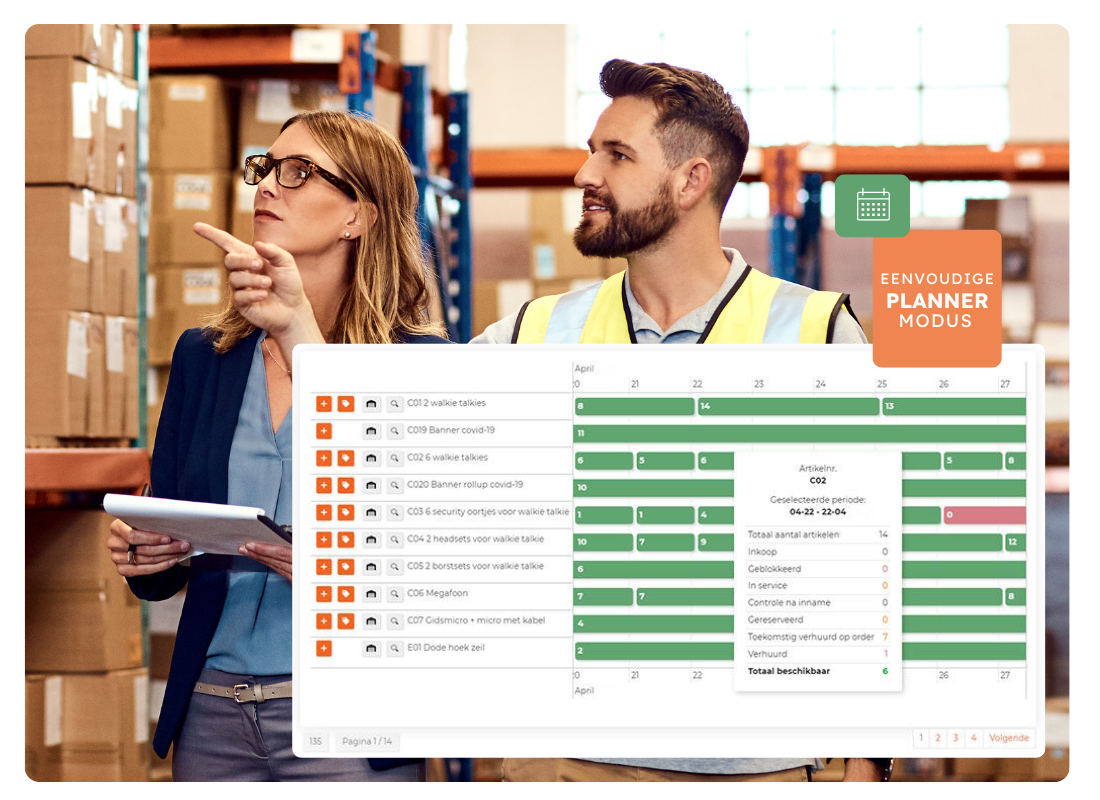Click the plus icon for C01 2 walkie talkies
The height and width of the screenshot is (800, 1100).
pos(323,404)
